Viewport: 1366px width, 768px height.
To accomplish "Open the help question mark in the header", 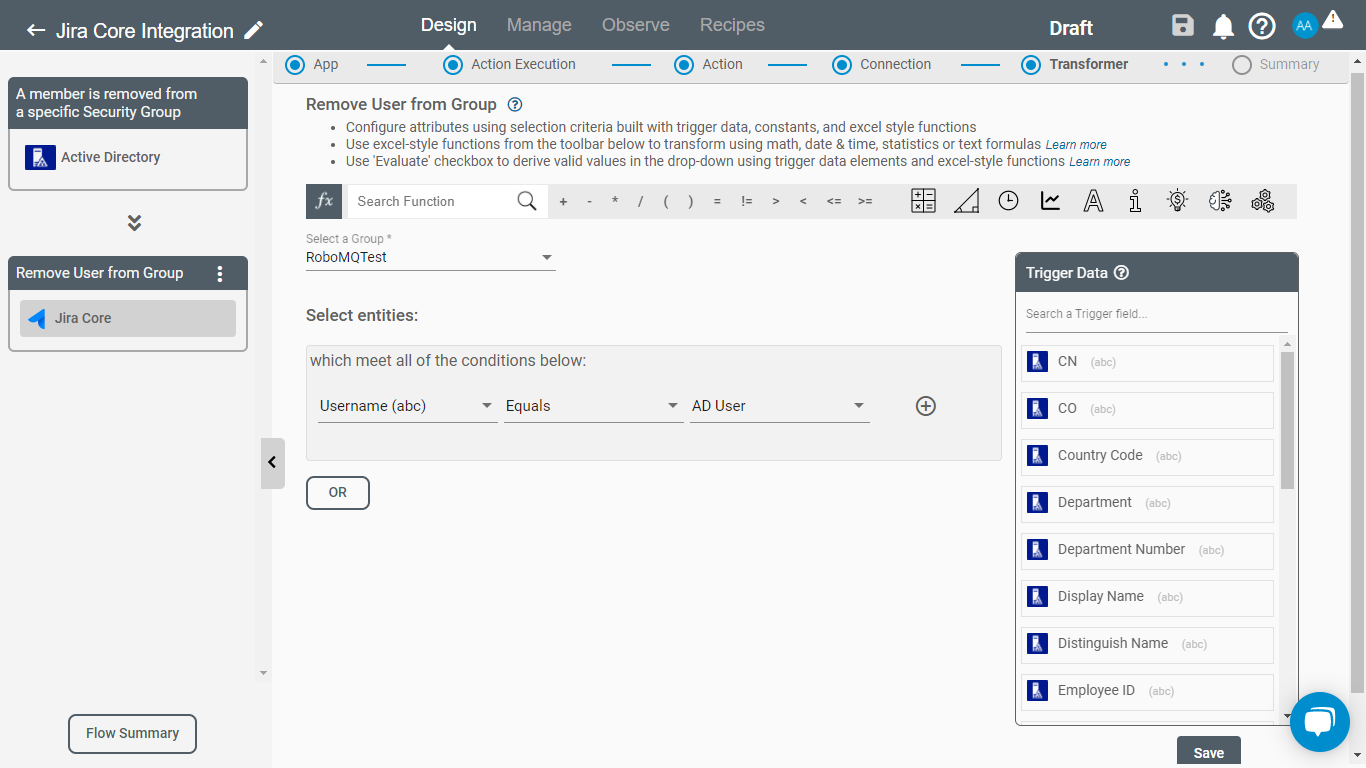I will pos(1262,26).
